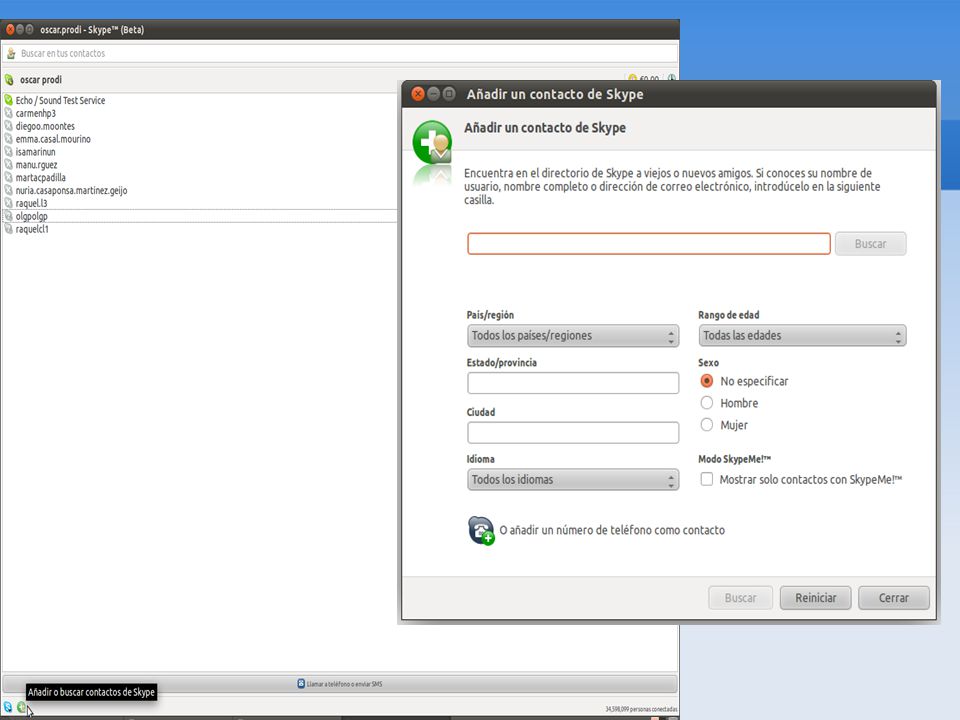Click the personas conectadas count in status bar

(641, 709)
